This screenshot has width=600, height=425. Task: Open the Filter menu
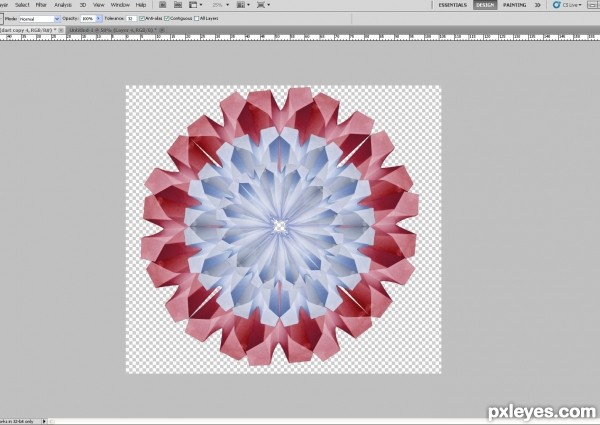(x=41, y=5)
